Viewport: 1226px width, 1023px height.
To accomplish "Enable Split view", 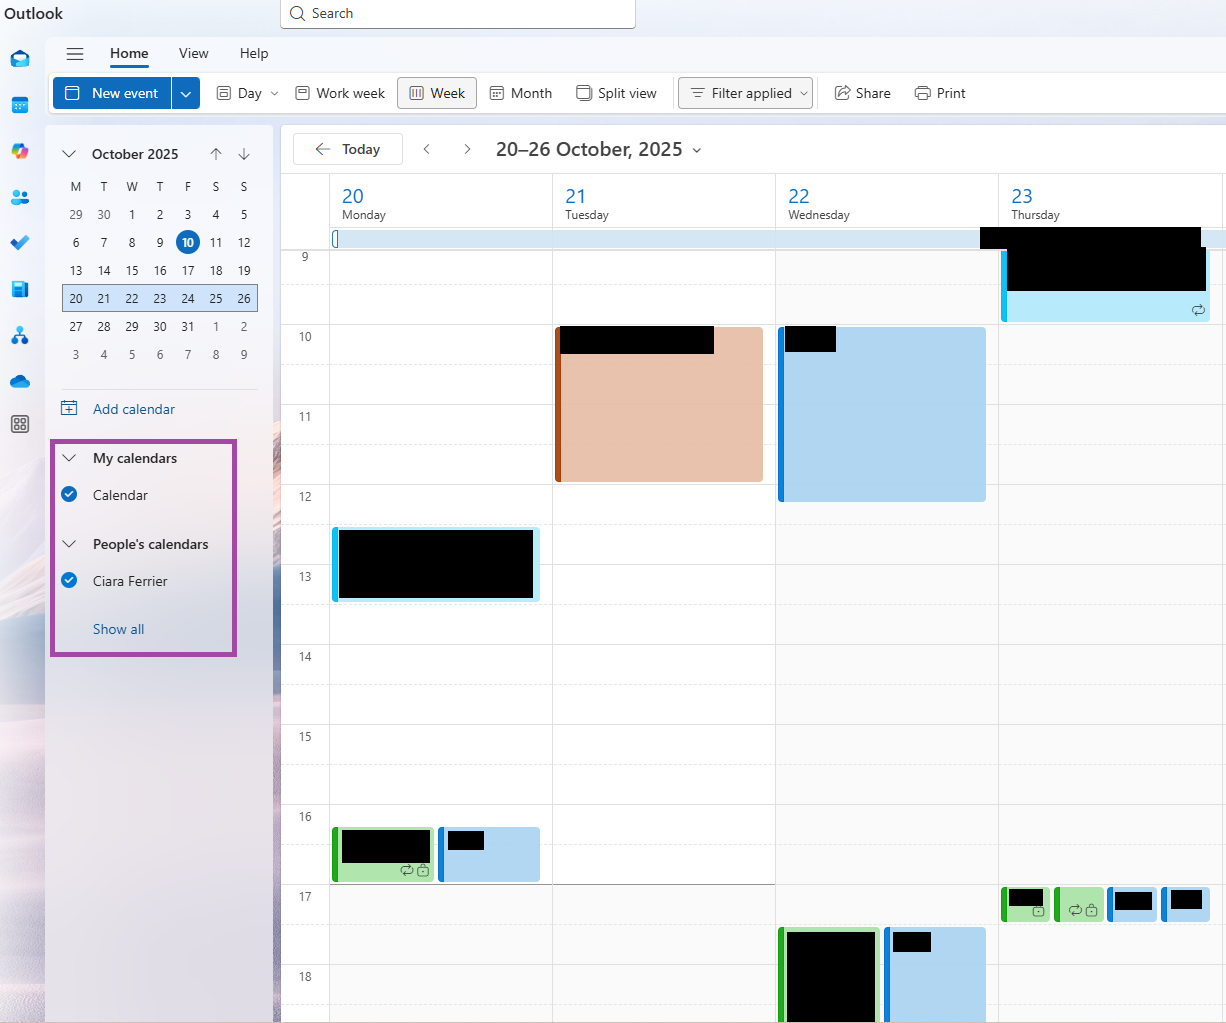I will [x=616, y=93].
